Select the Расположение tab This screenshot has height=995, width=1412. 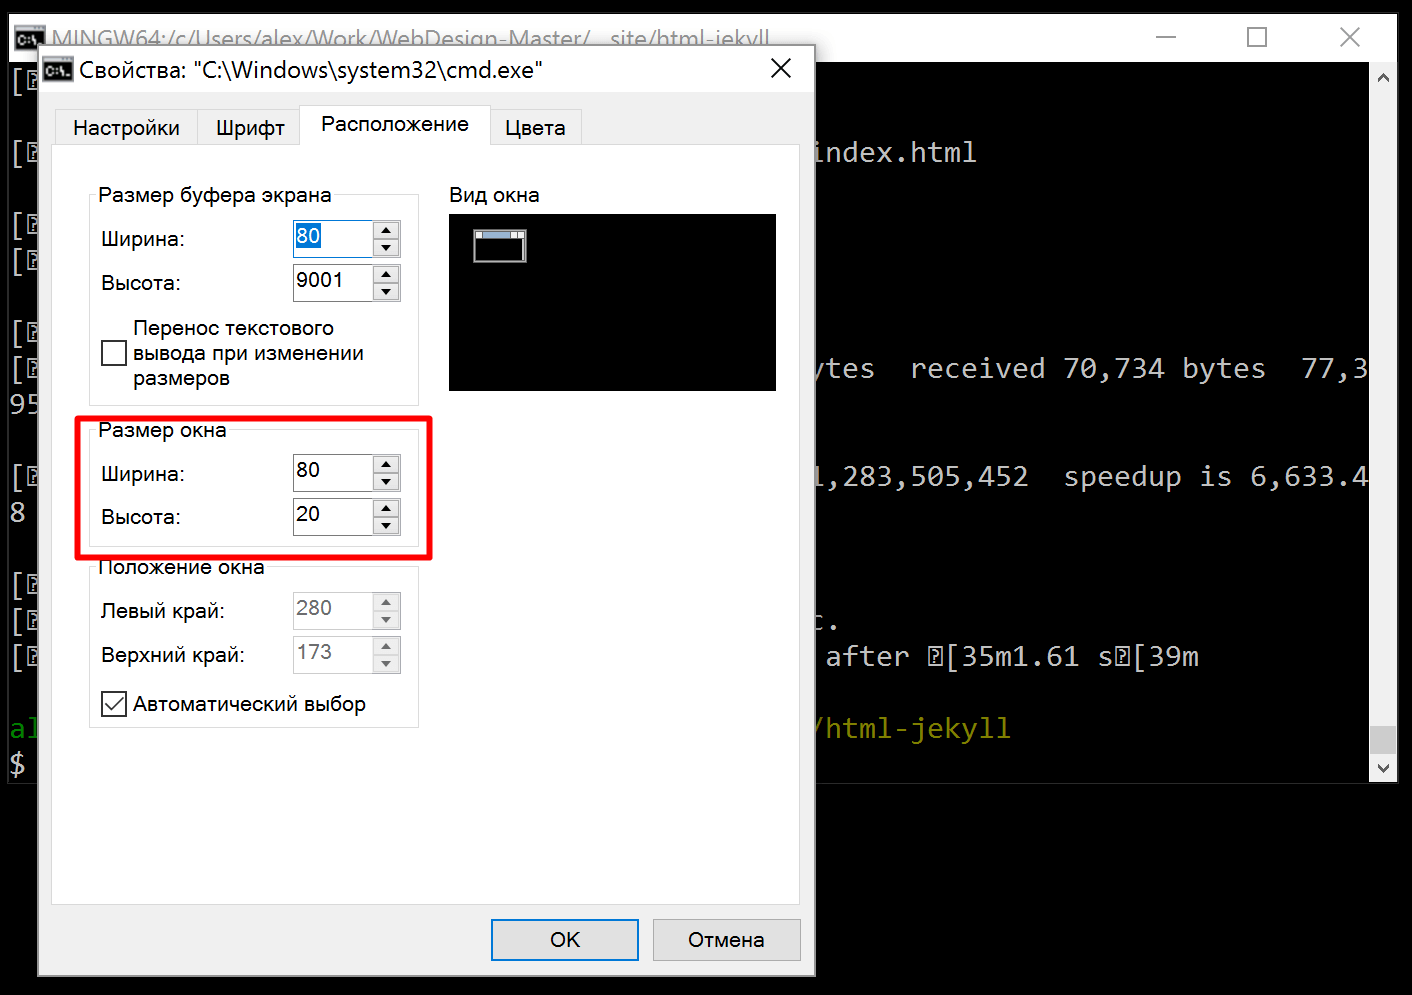[395, 125]
